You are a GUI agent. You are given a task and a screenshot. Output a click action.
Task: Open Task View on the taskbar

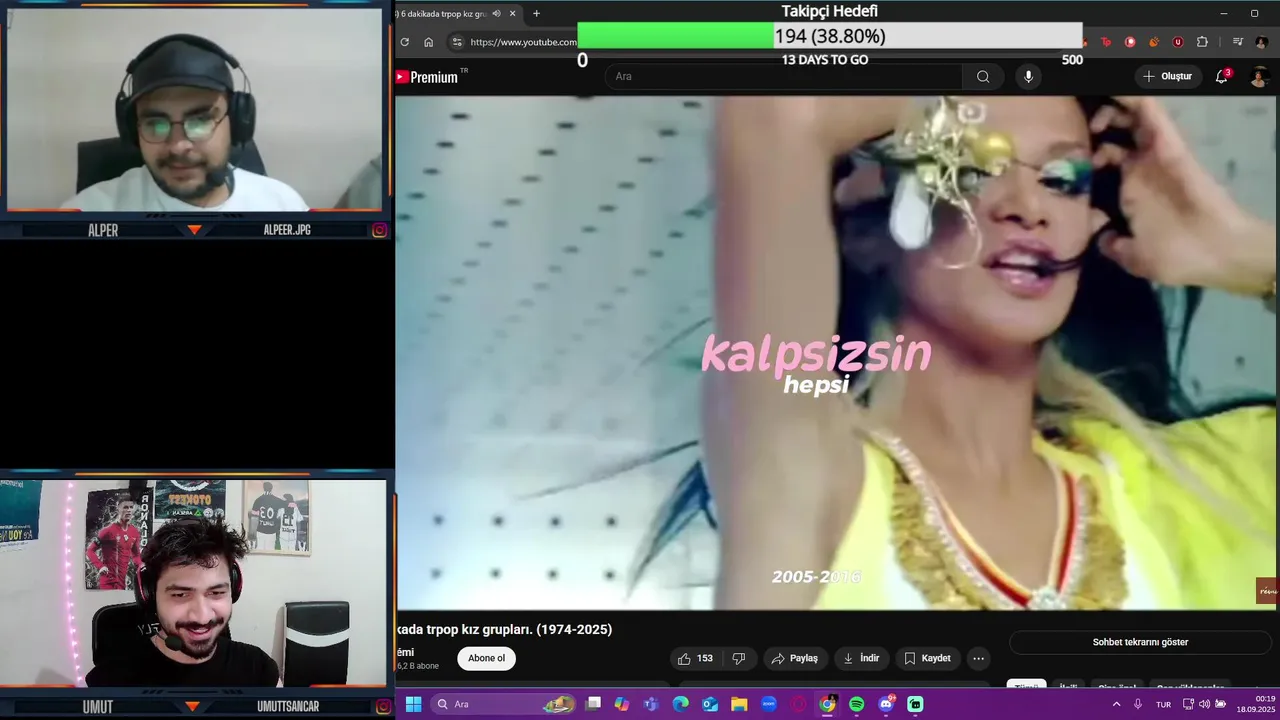pos(593,704)
